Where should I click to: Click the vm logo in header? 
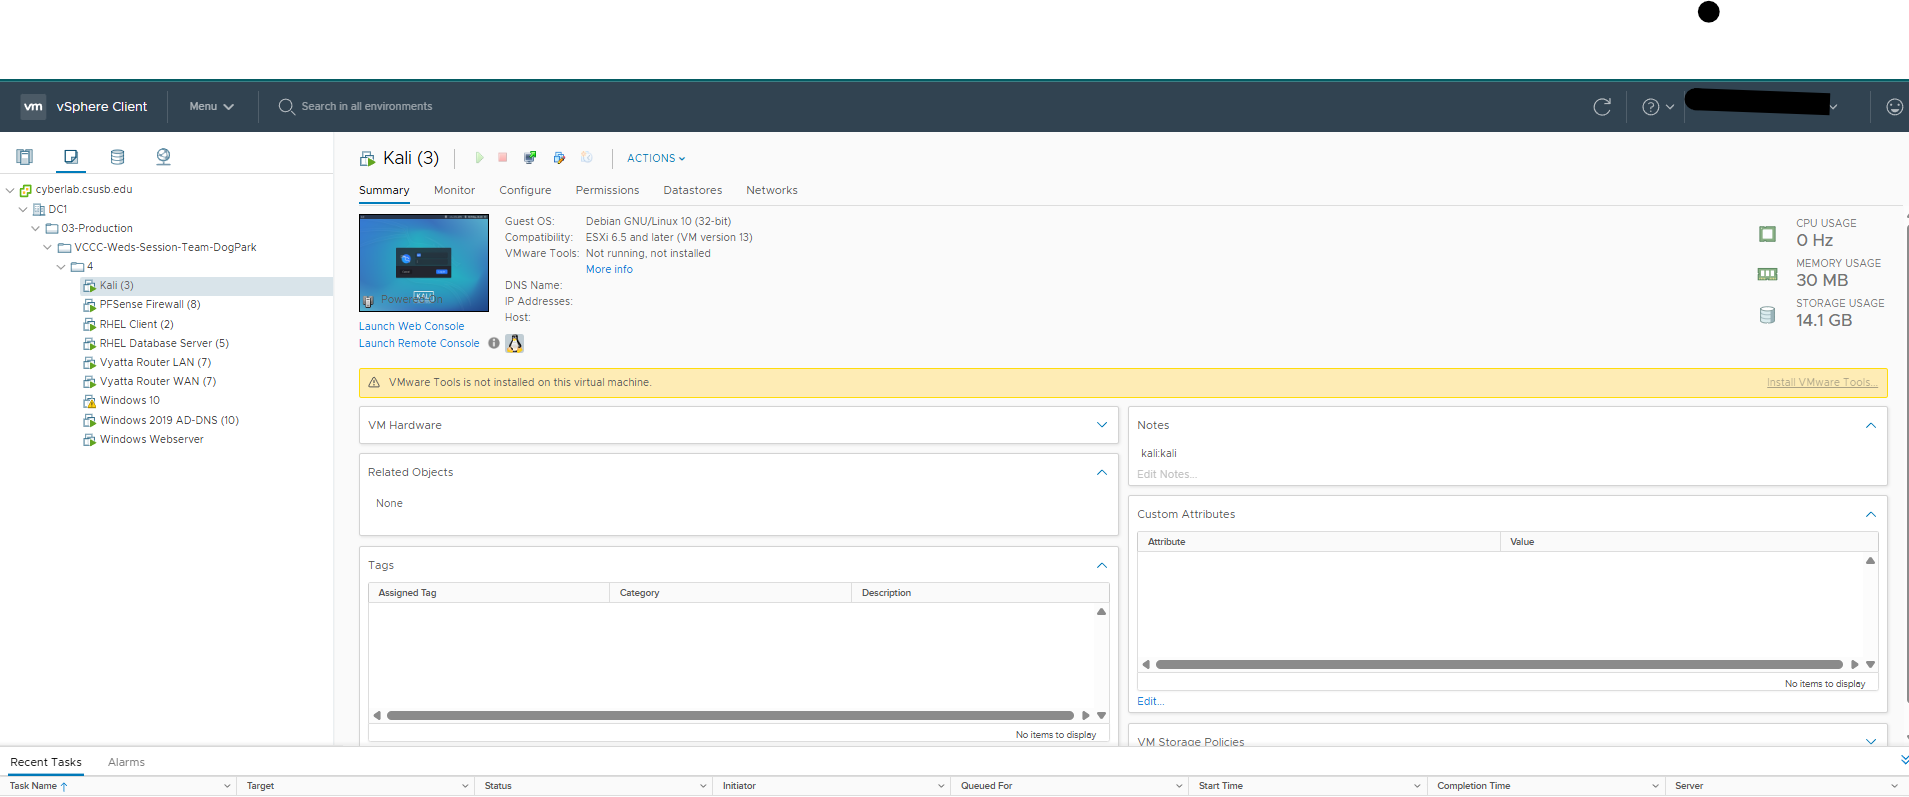click(33, 107)
